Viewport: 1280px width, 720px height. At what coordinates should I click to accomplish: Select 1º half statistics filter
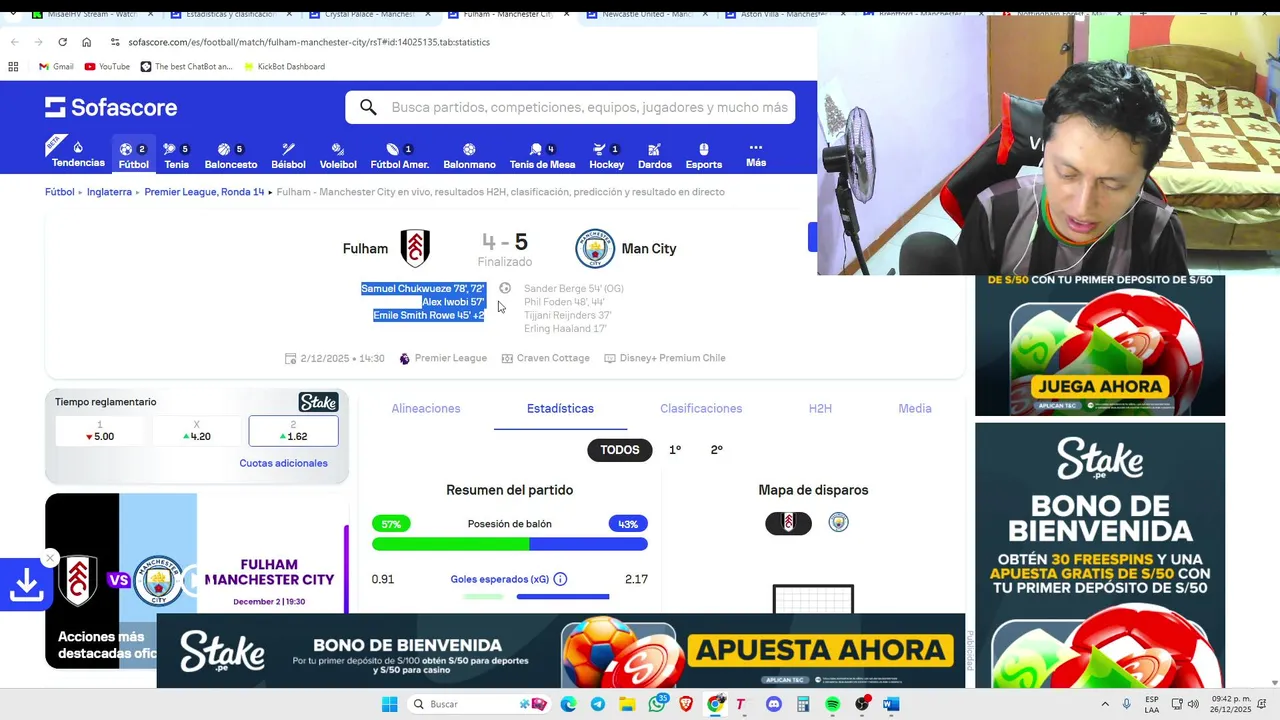click(675, 450)
